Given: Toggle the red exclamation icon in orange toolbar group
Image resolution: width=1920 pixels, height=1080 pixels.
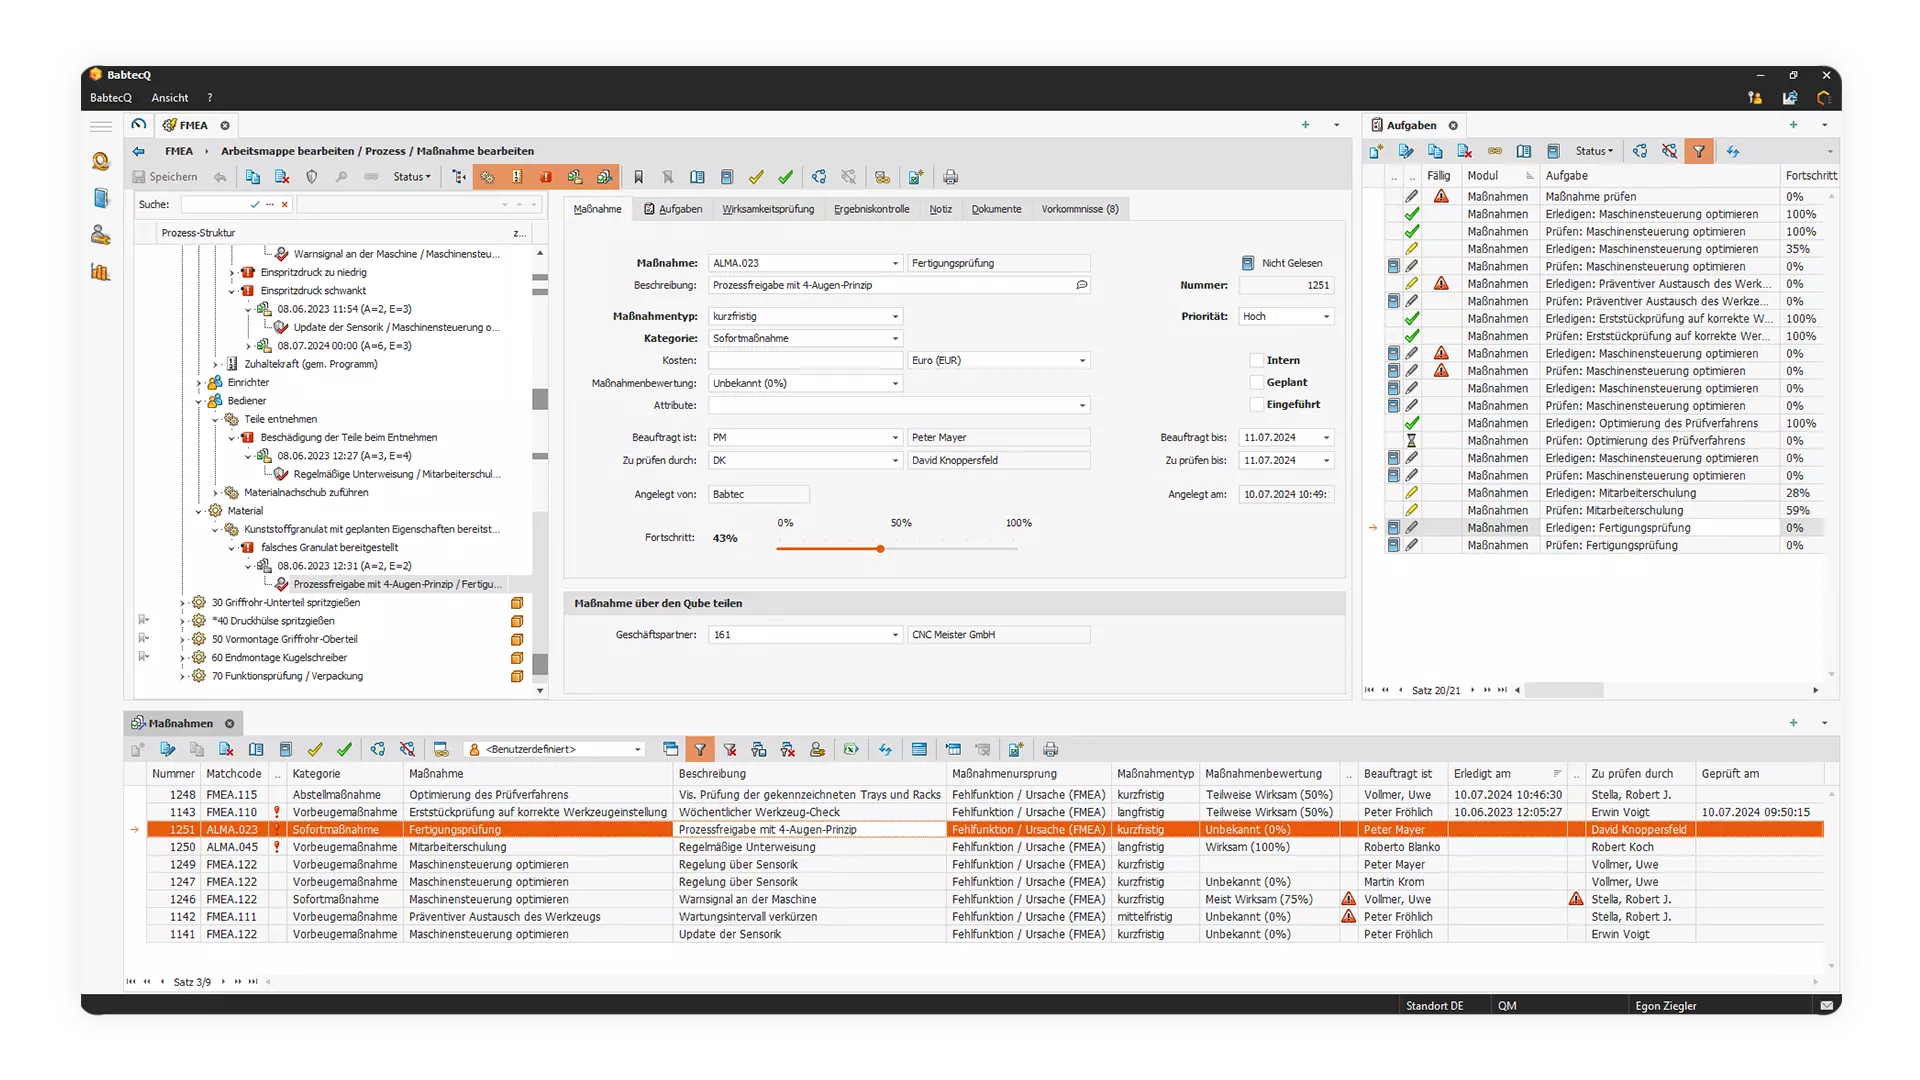Looking at the screenshot, I should point(546,177).
